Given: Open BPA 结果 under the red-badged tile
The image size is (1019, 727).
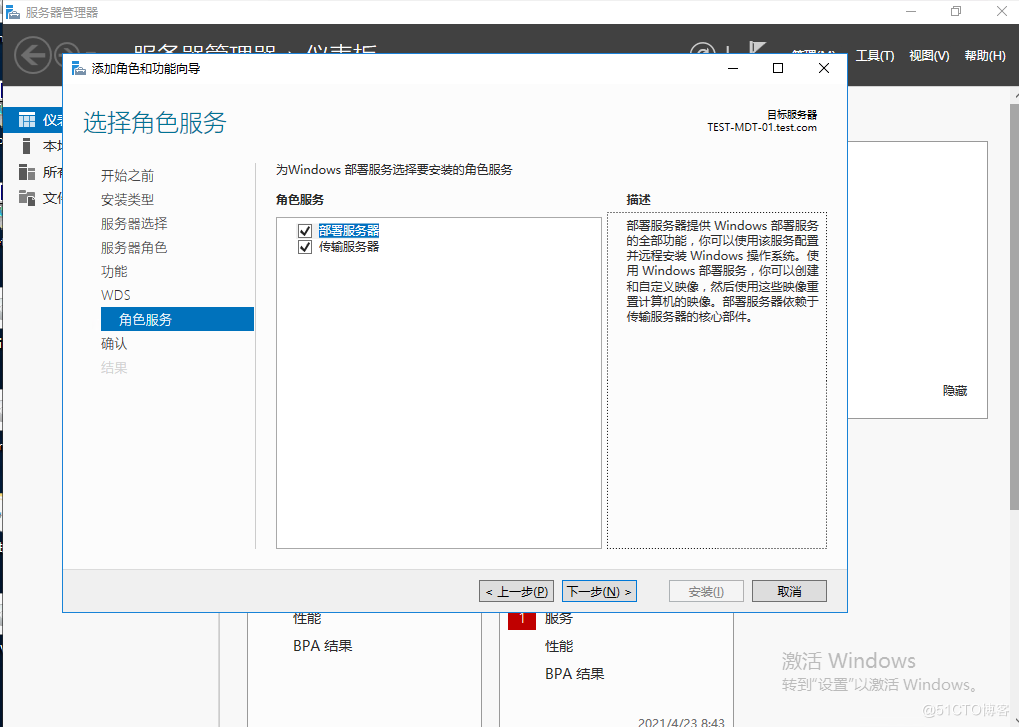Looking at the screenshot, I should (574, 674).
